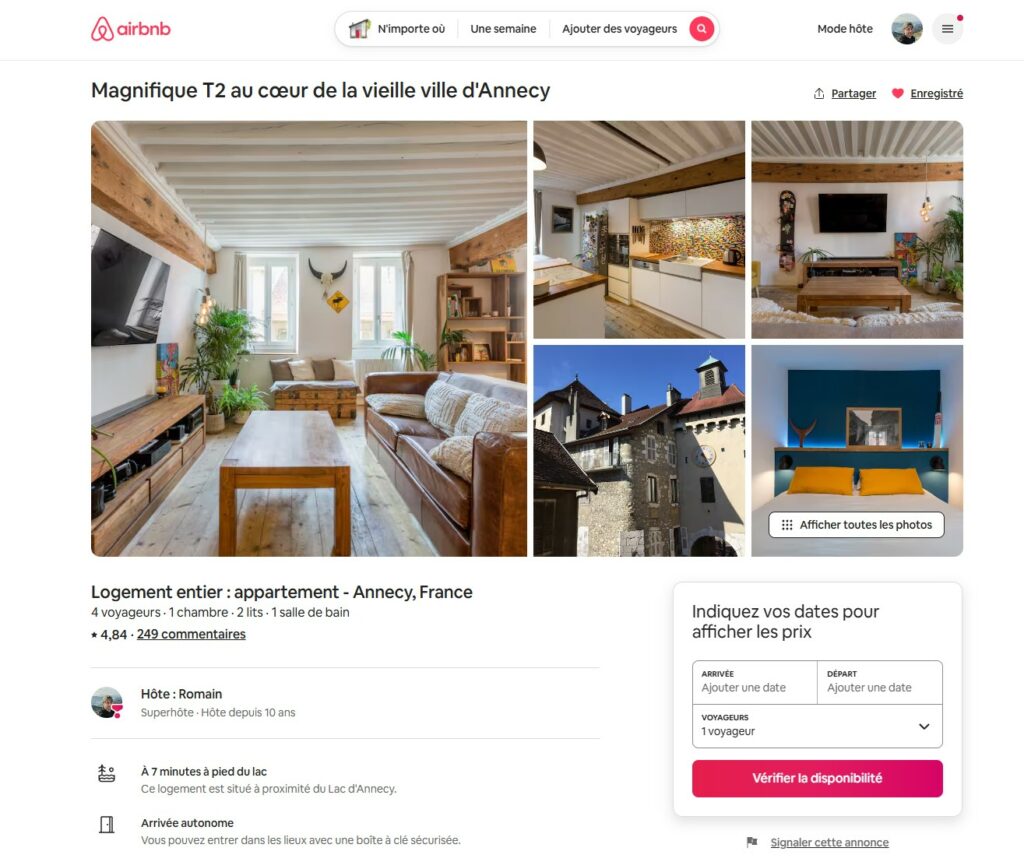This screenshot has height=862, width=1024.
Task: Click the grid icon for all photos
Action: click(787, 524)
